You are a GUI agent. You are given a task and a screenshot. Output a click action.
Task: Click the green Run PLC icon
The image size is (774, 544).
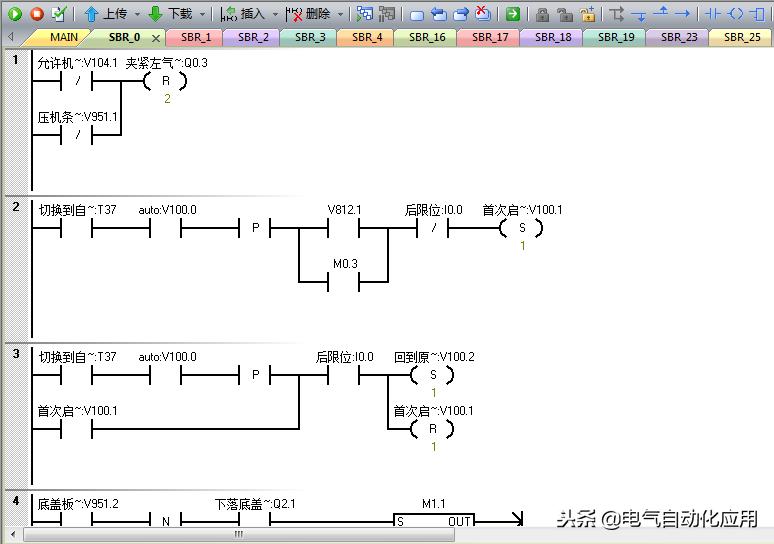[x=15, y=14]
